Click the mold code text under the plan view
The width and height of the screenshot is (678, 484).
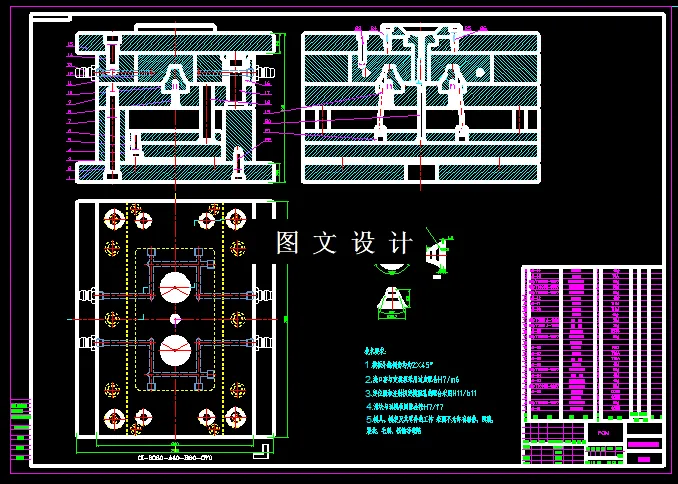tap(175, 458)
